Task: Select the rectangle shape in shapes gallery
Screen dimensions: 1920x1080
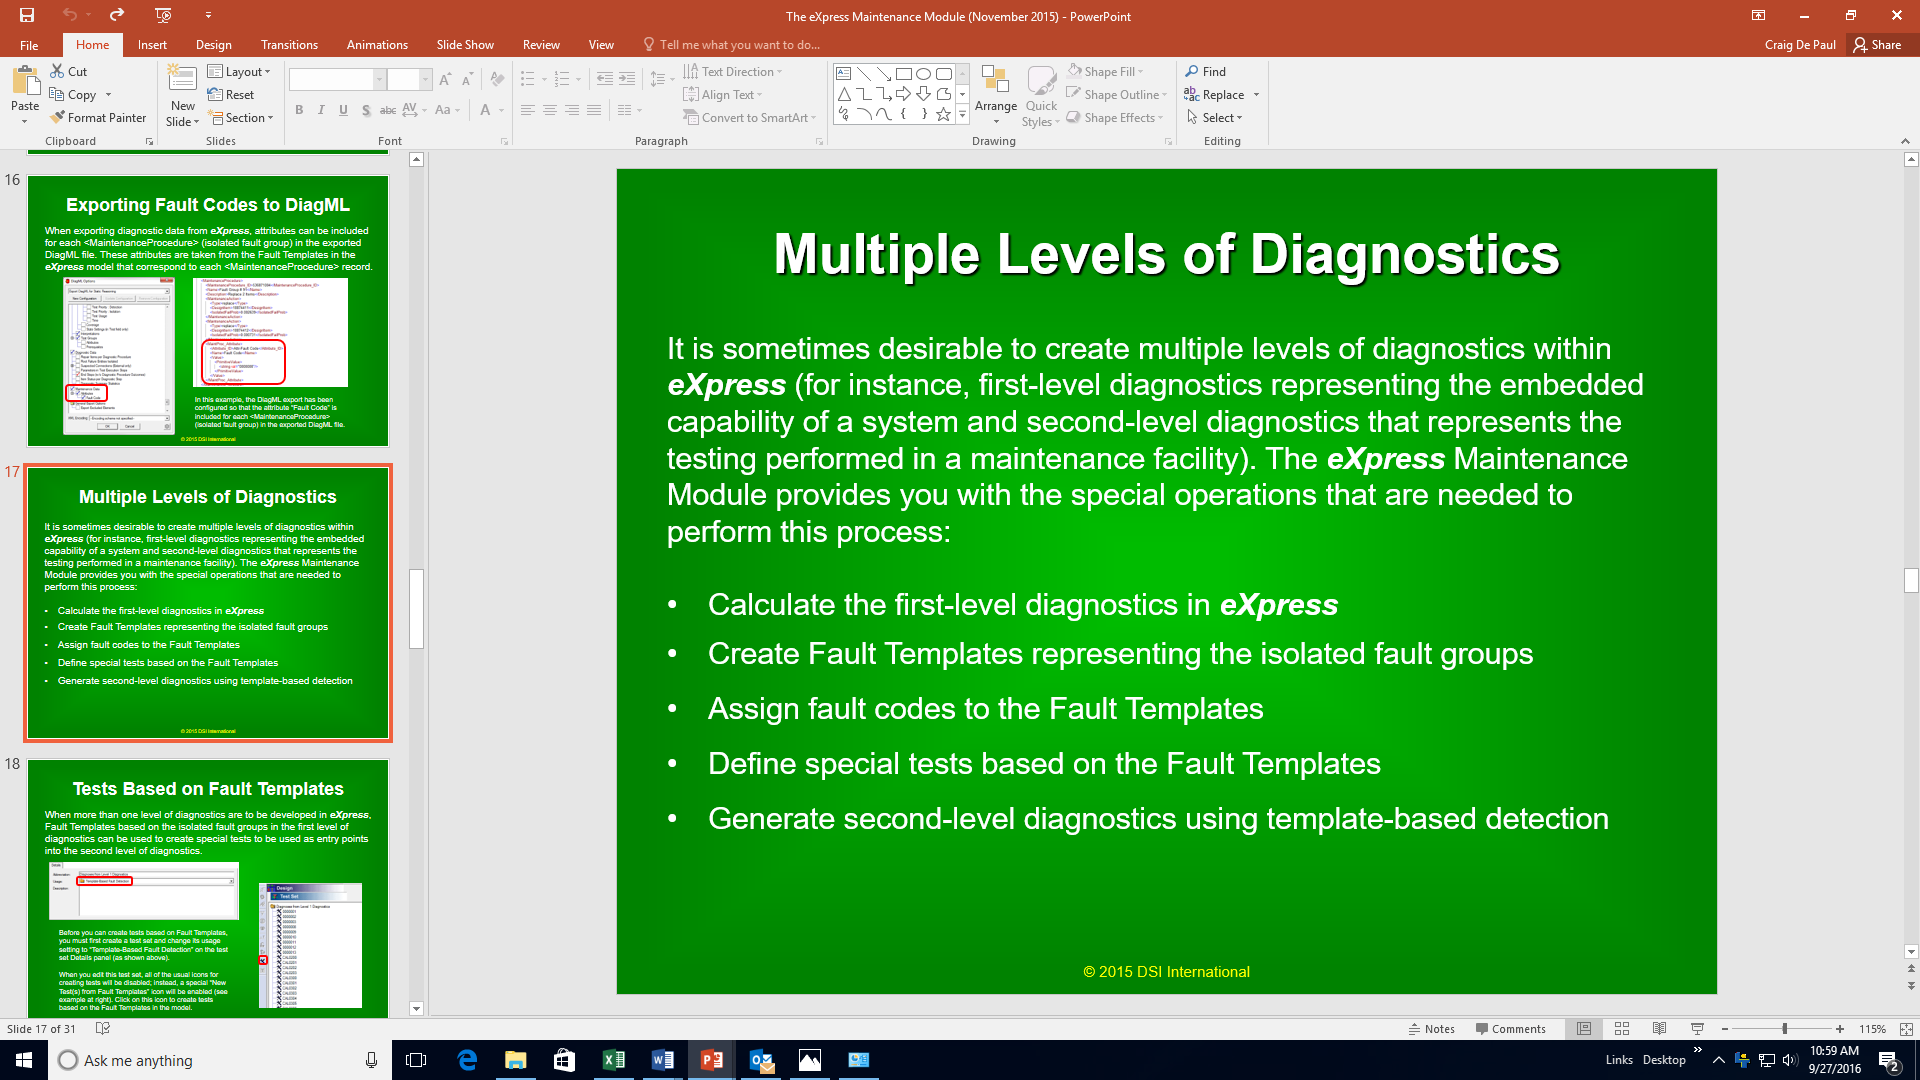Action: tap(904, 74)
